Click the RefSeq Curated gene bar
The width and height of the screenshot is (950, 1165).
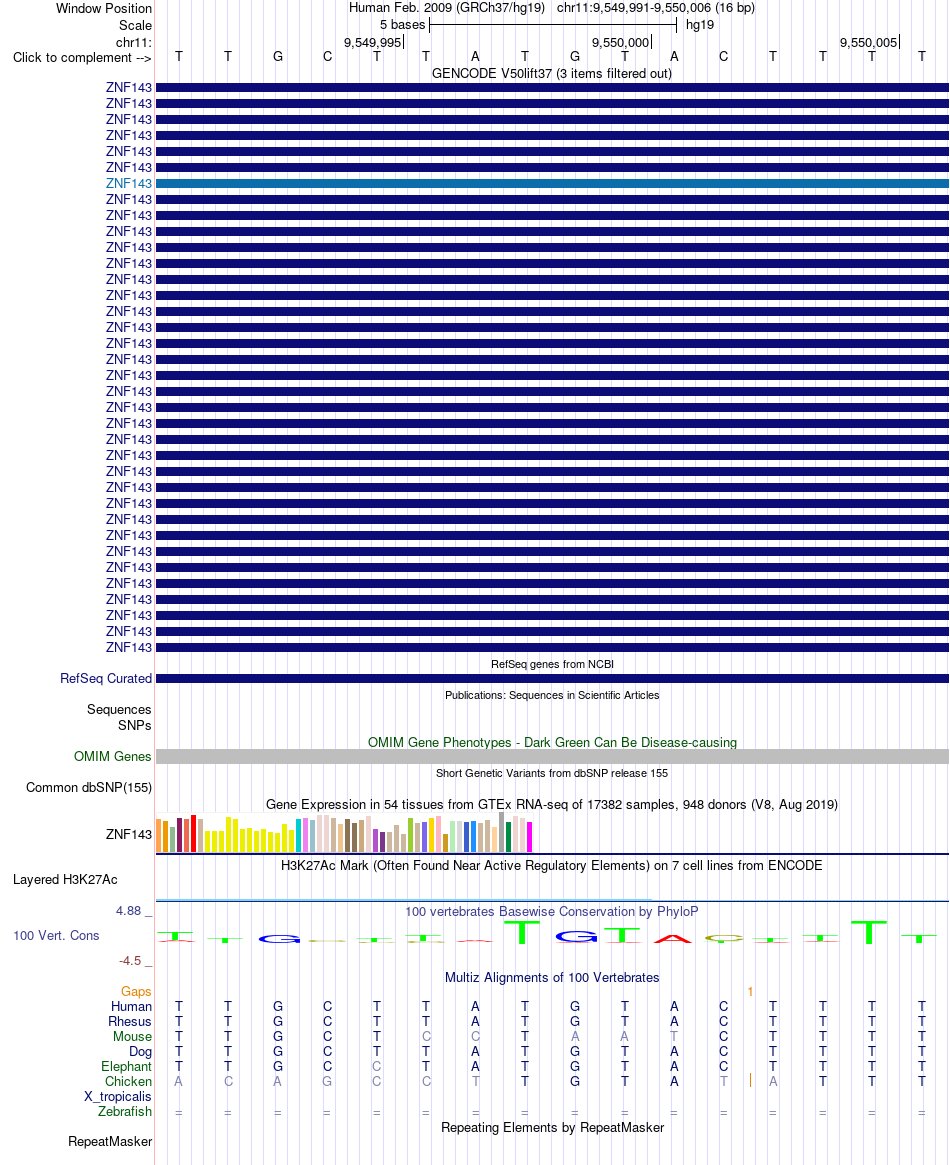(x=552, y=678)
